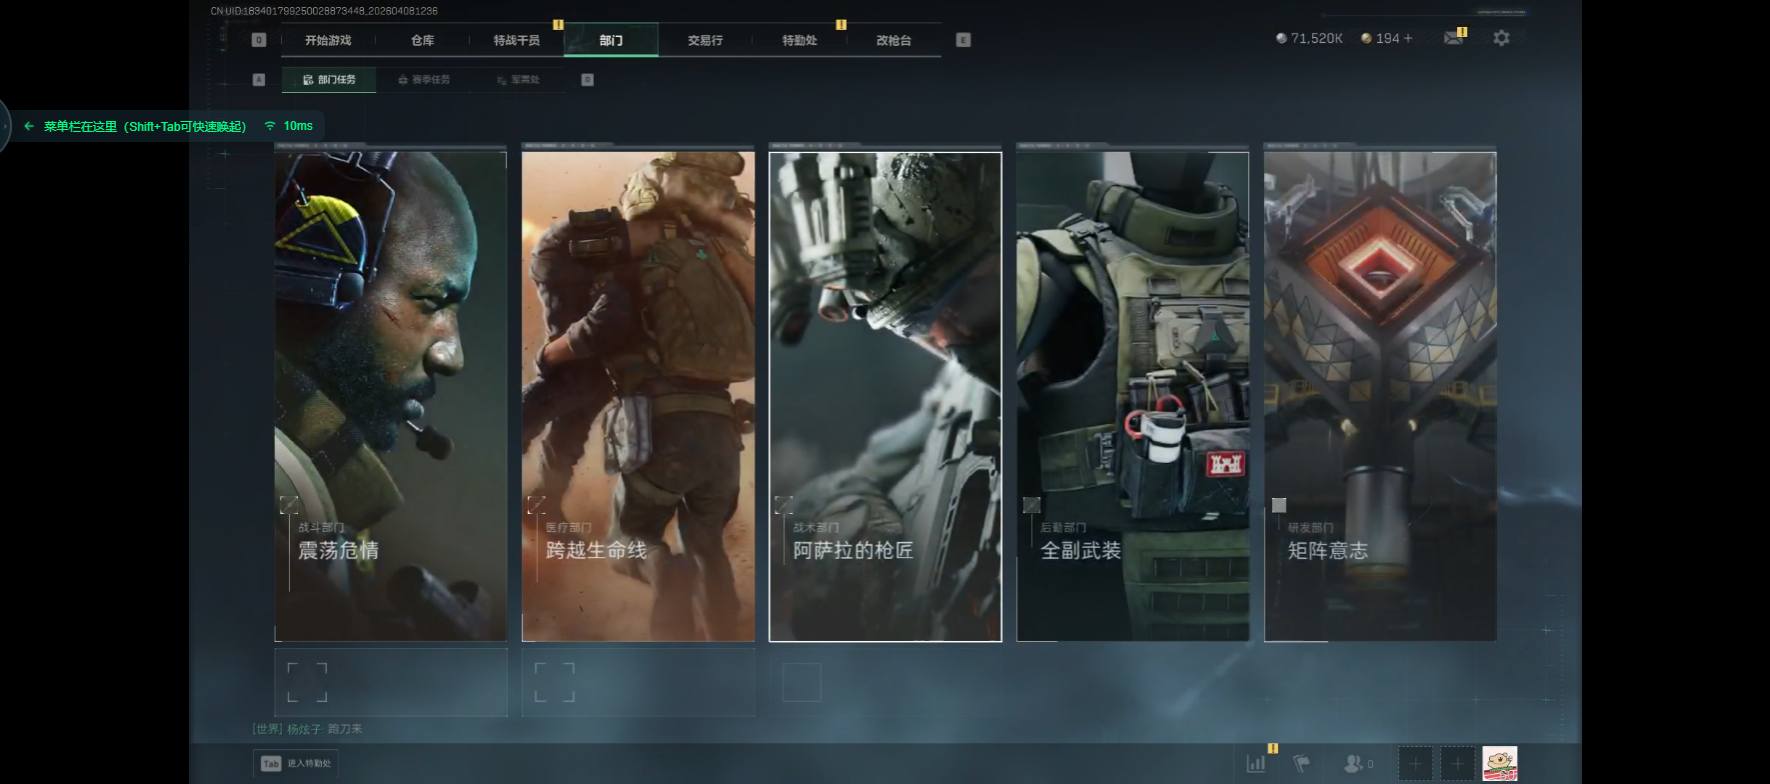This screenshot has width=1770, height=784.
Task: Open the 全副武装 mission card
Action: (x=1133, y=396)
